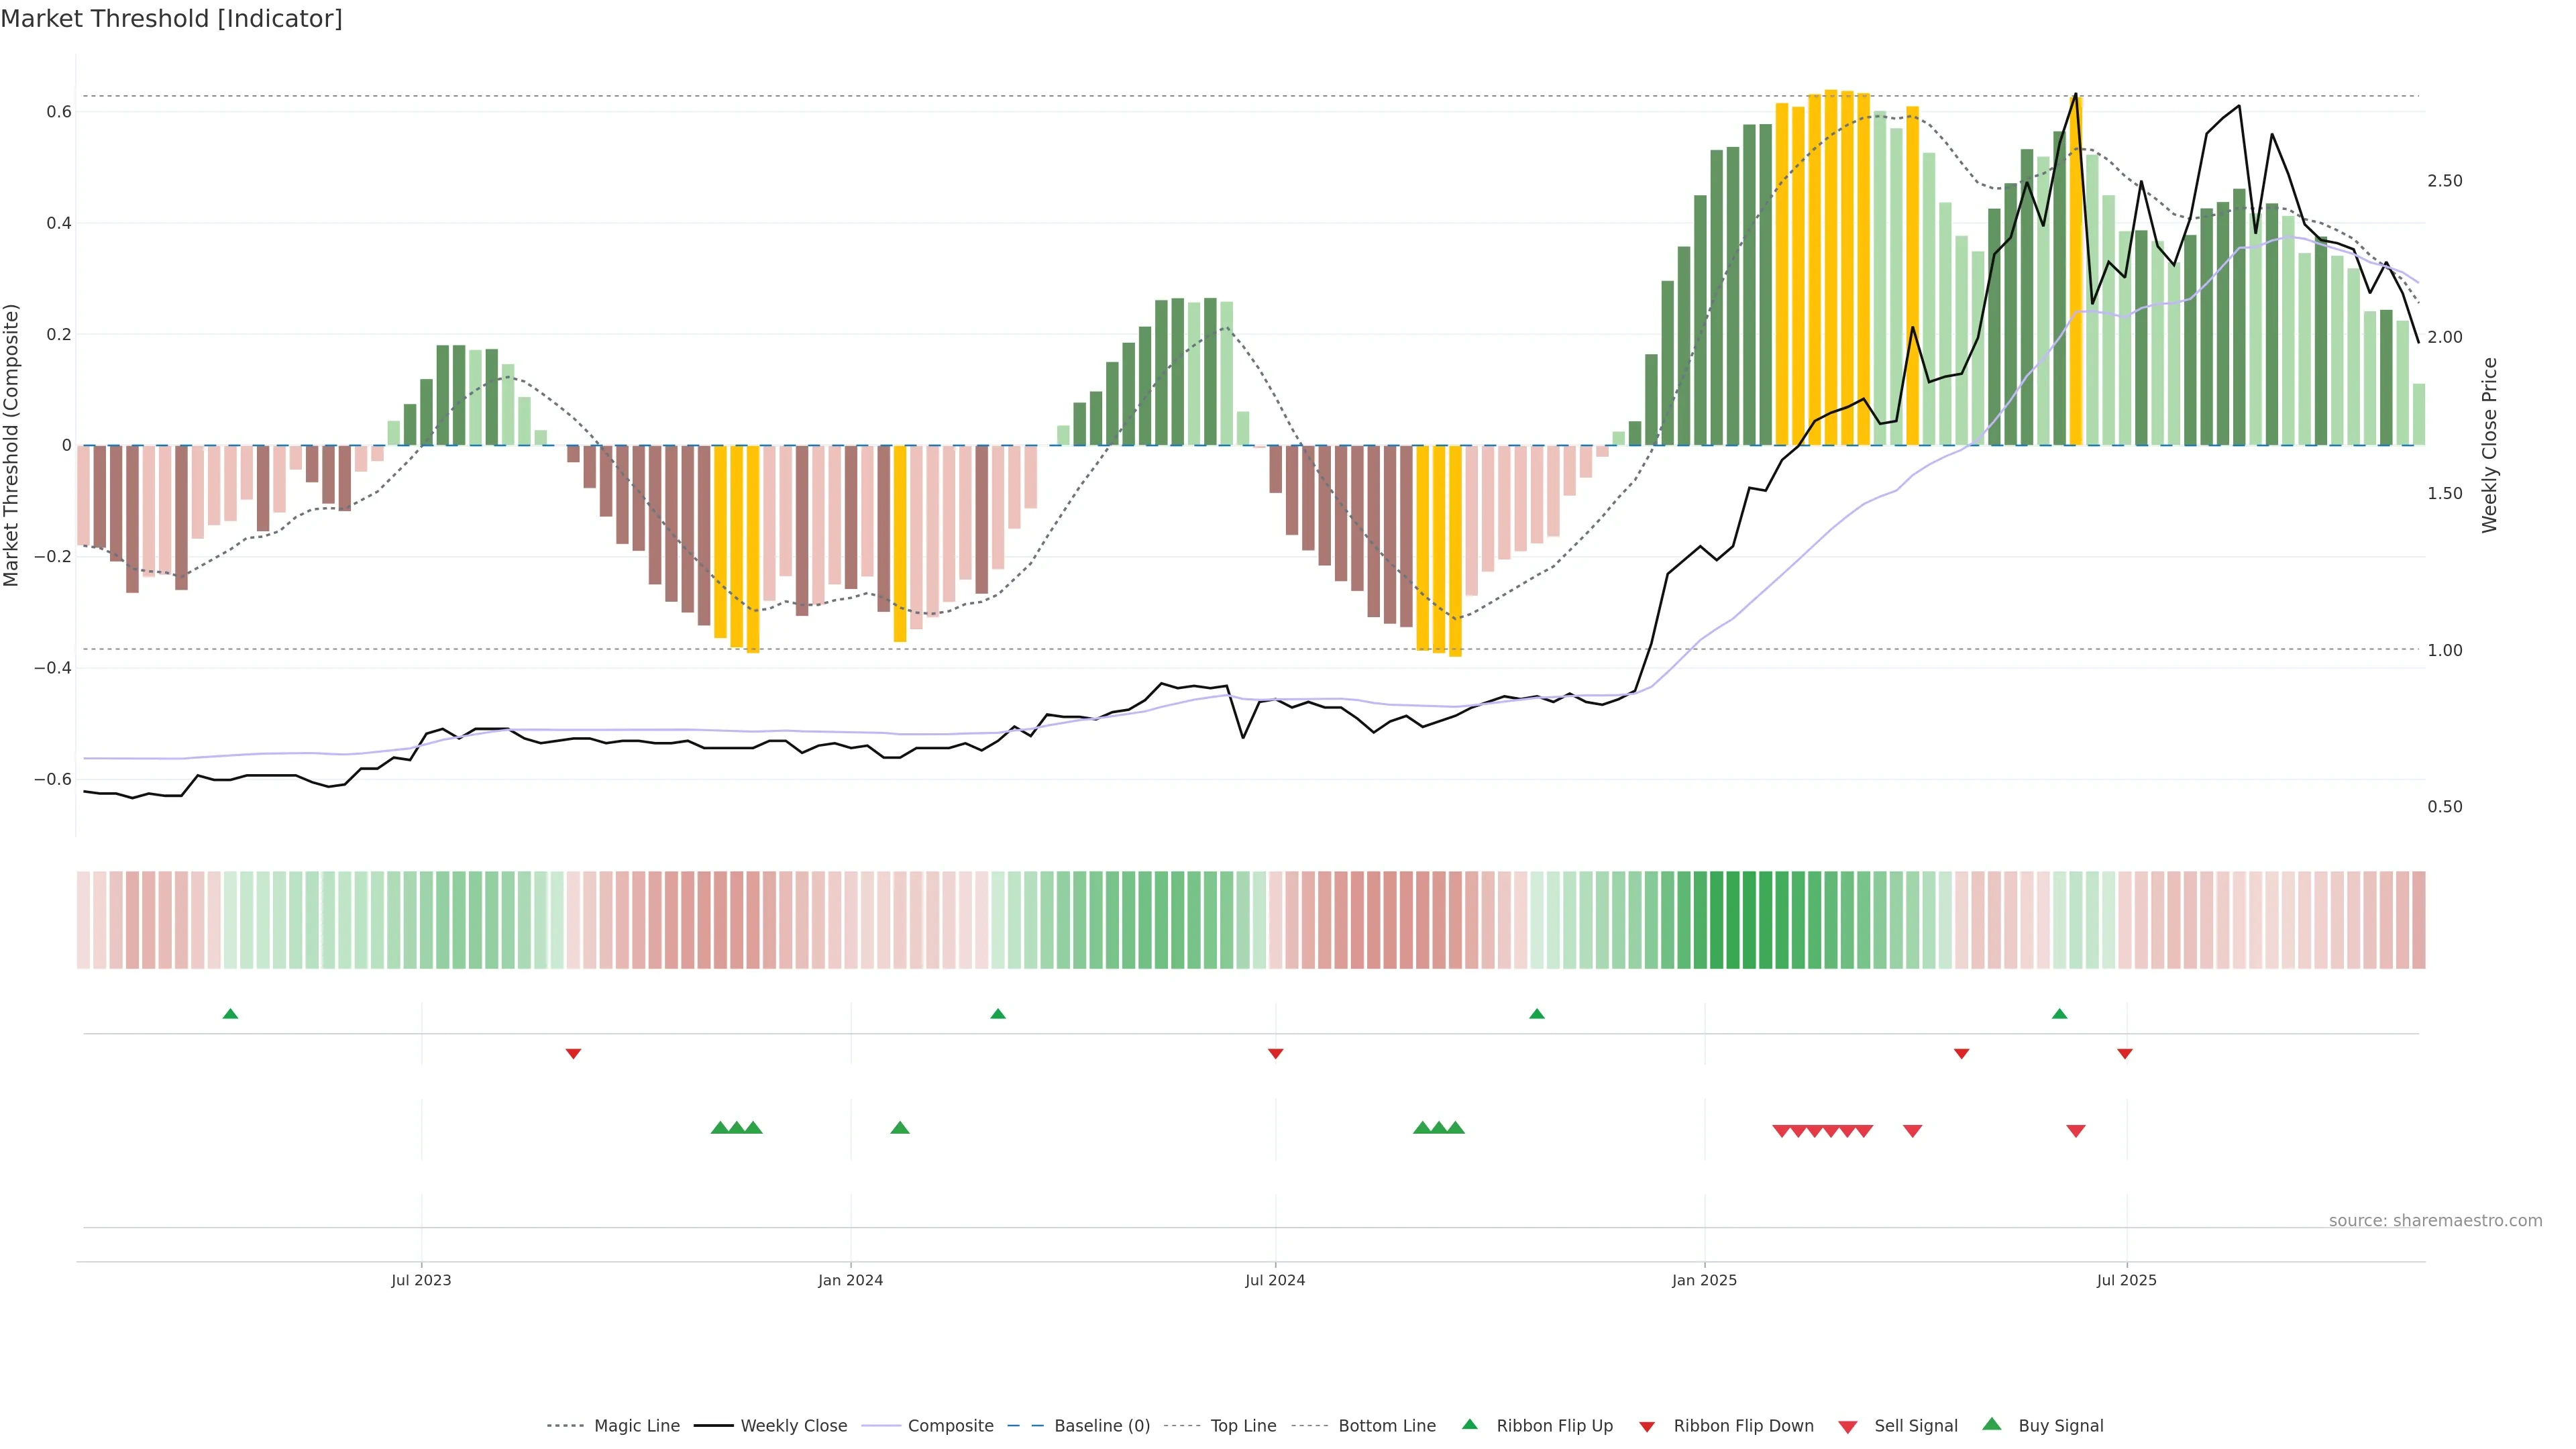The width and height of the screenshot is (2576, 1449).
Task: Click Buy Signal legend green triangle
Action: (x=1992, y=1424)
